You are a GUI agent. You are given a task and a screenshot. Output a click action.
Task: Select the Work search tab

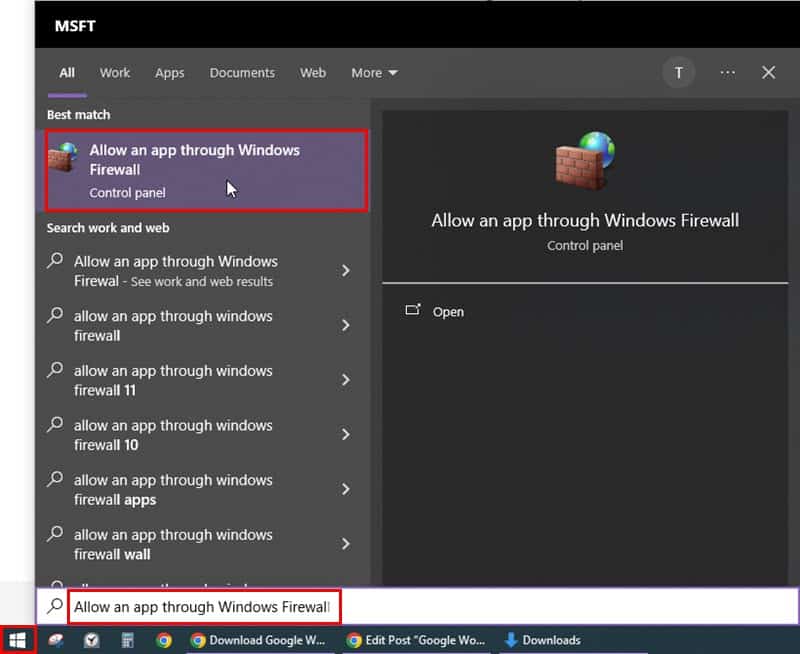click(115, 73)
